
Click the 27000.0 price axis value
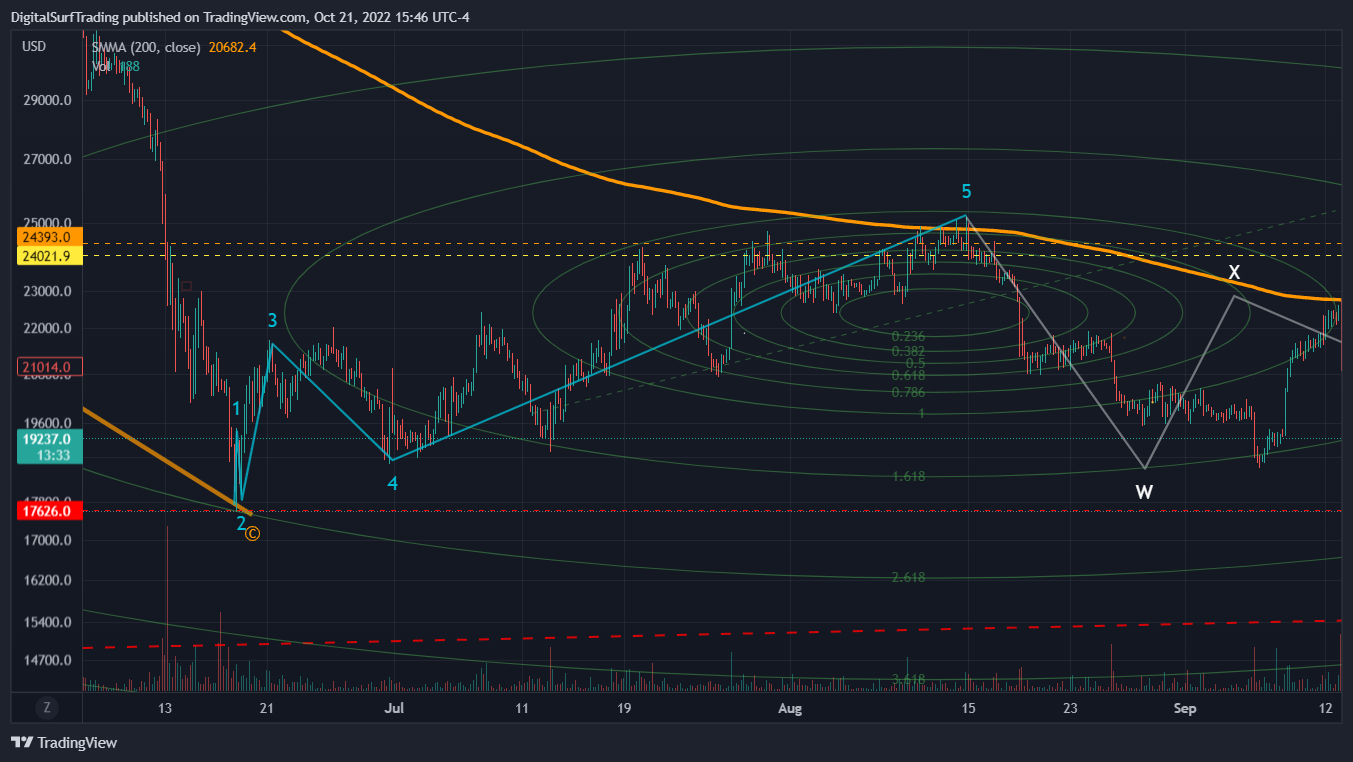47,159
